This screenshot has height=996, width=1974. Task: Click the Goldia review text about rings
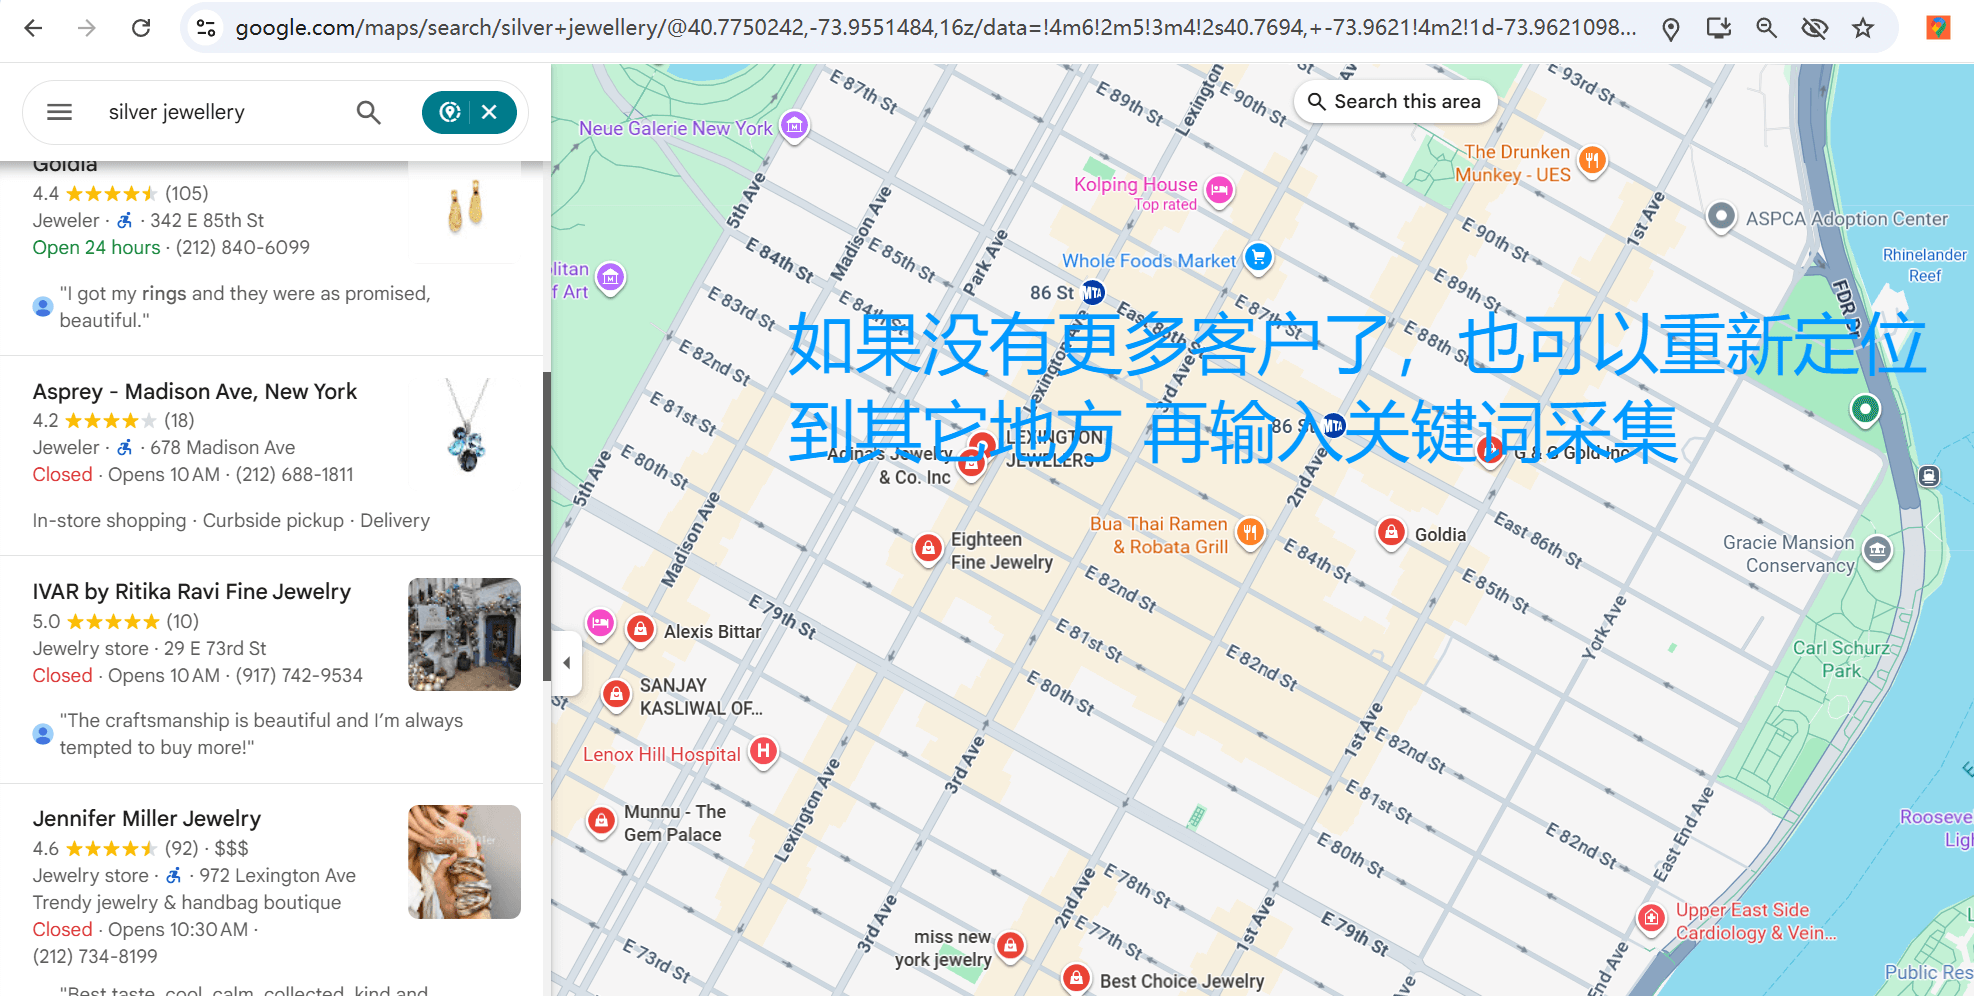coord(245,307)
